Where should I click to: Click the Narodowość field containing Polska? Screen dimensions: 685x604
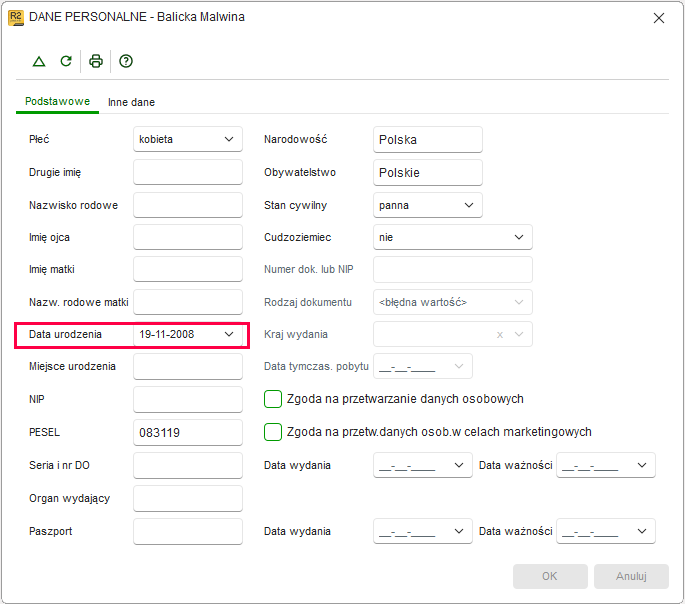coord(428,140)
